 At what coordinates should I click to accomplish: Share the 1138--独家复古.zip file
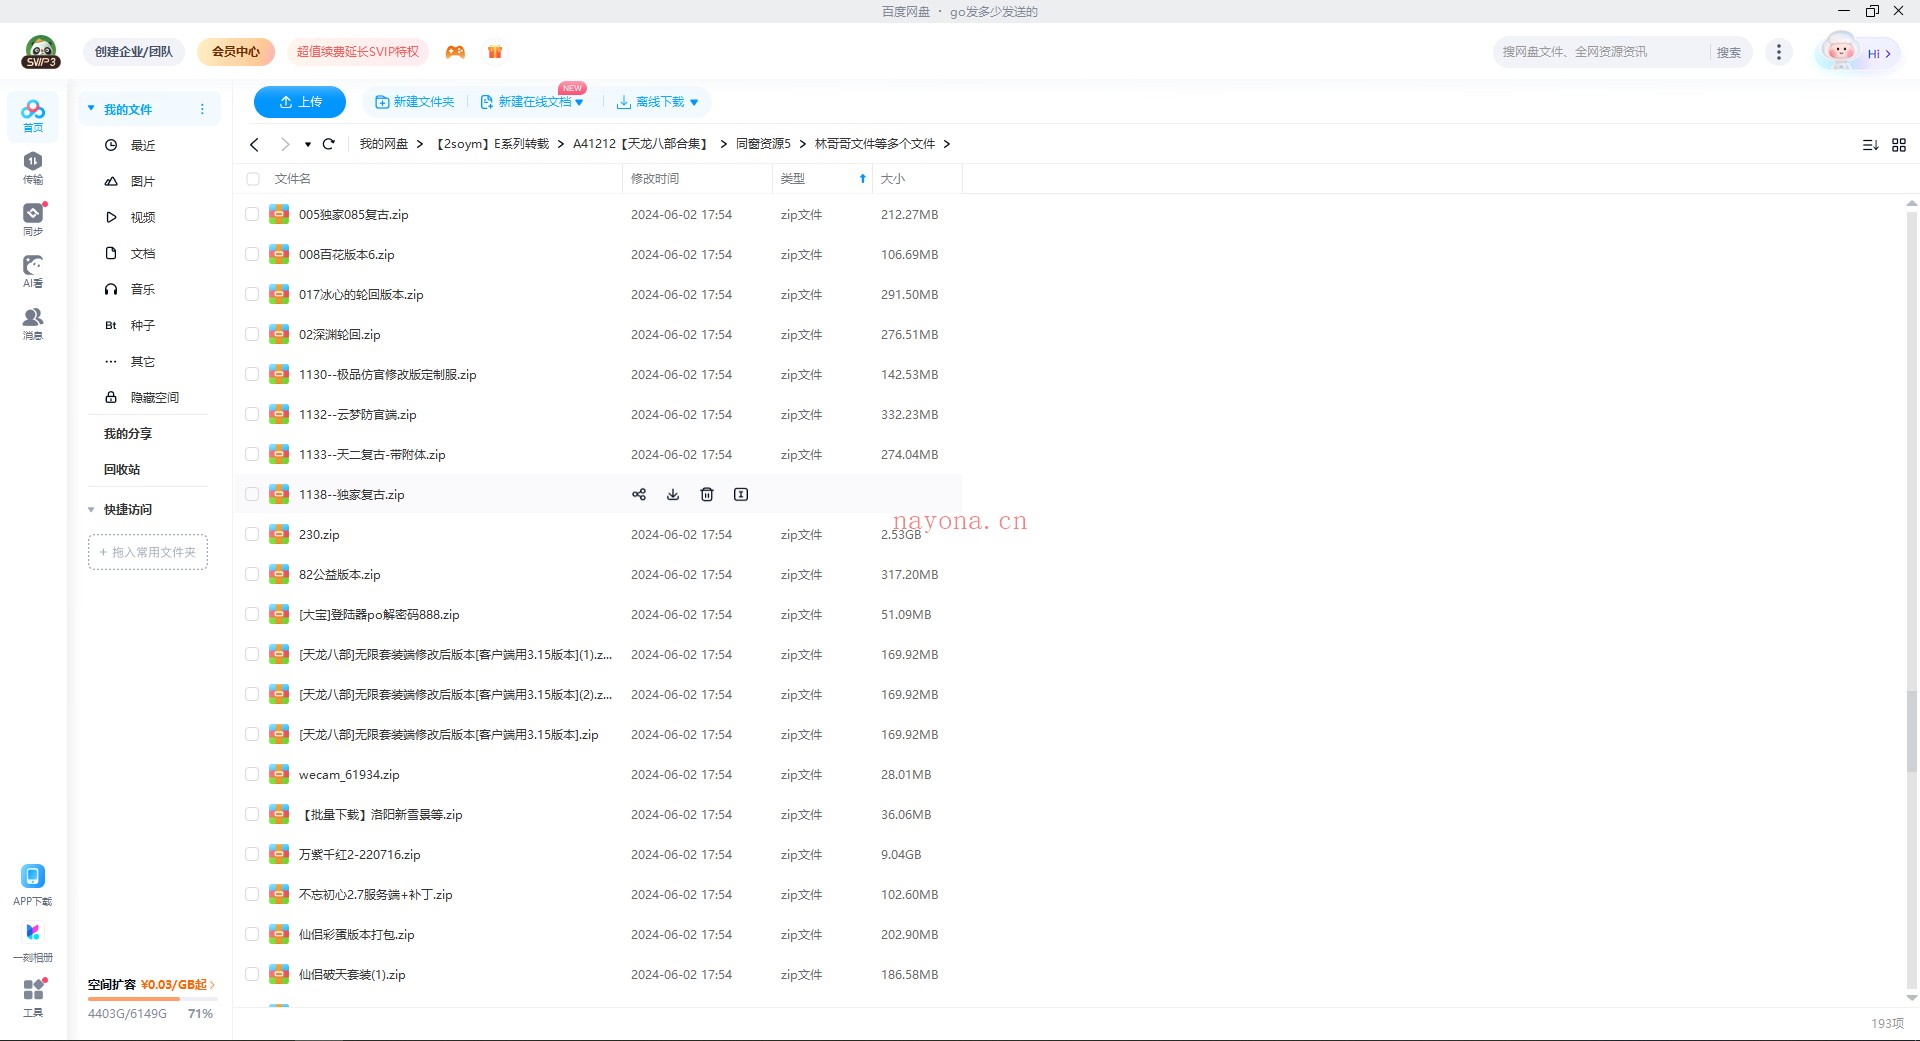click(639, 494)
